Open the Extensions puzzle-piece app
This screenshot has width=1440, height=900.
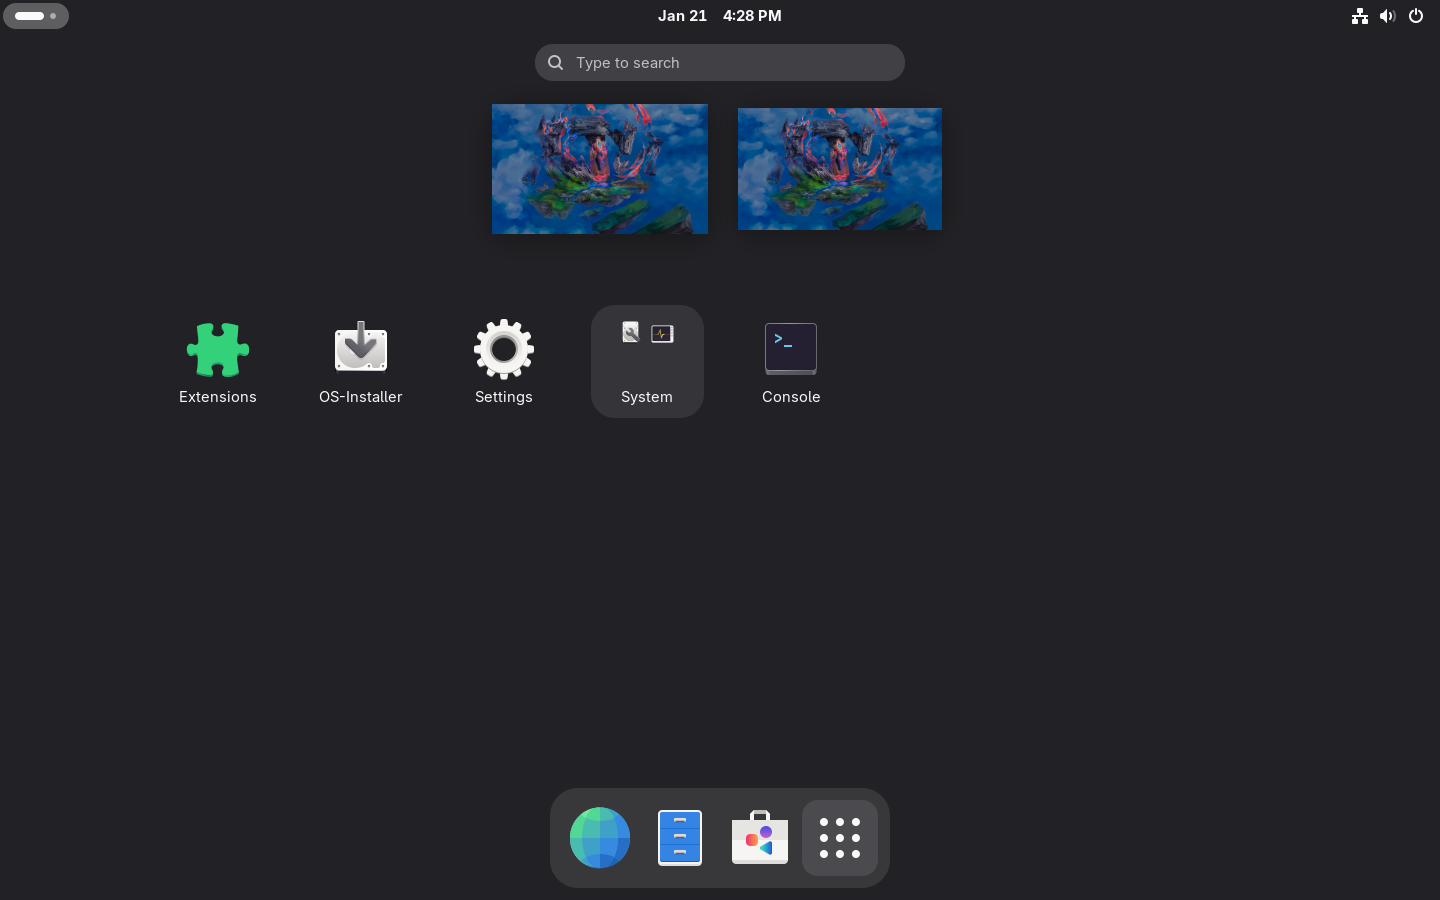click(217, 350)
